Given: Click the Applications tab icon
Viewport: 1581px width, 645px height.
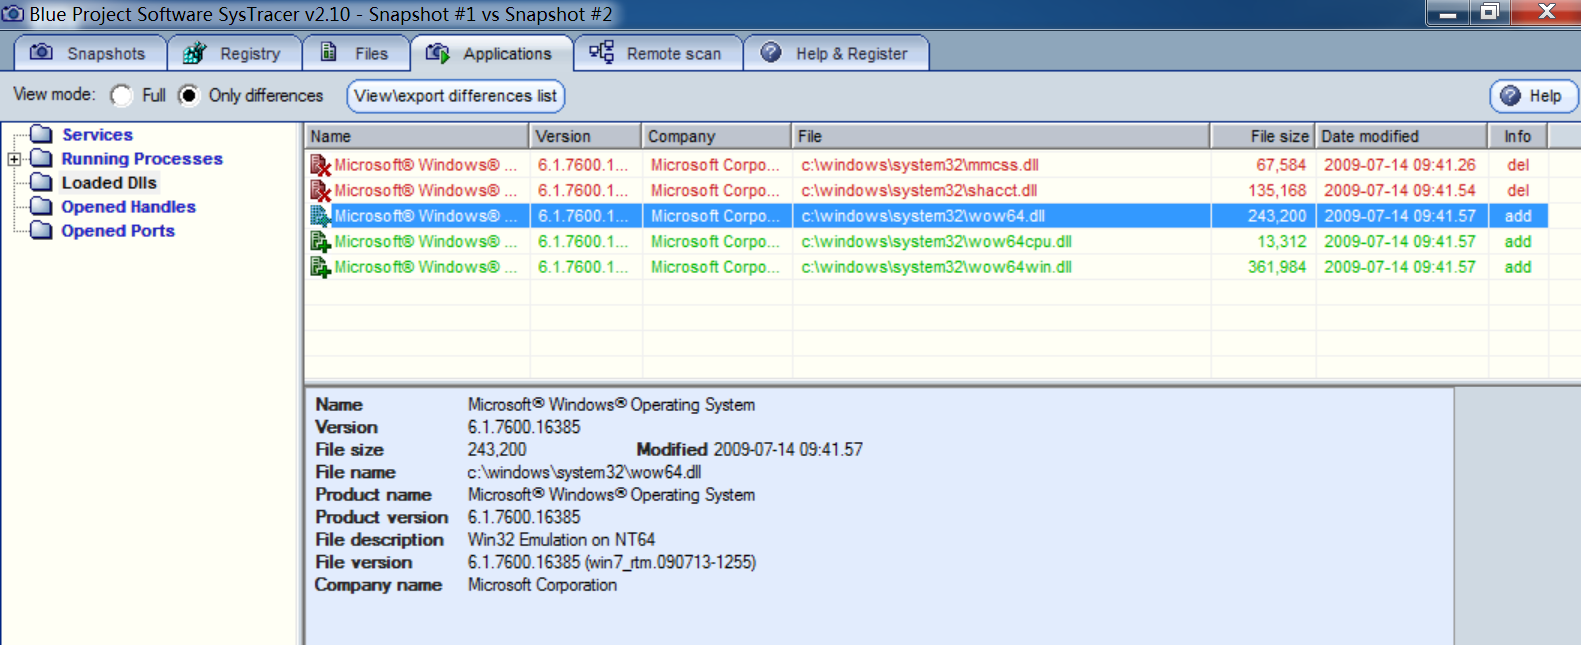Looking at the screenshot, I should coord(437,53).
